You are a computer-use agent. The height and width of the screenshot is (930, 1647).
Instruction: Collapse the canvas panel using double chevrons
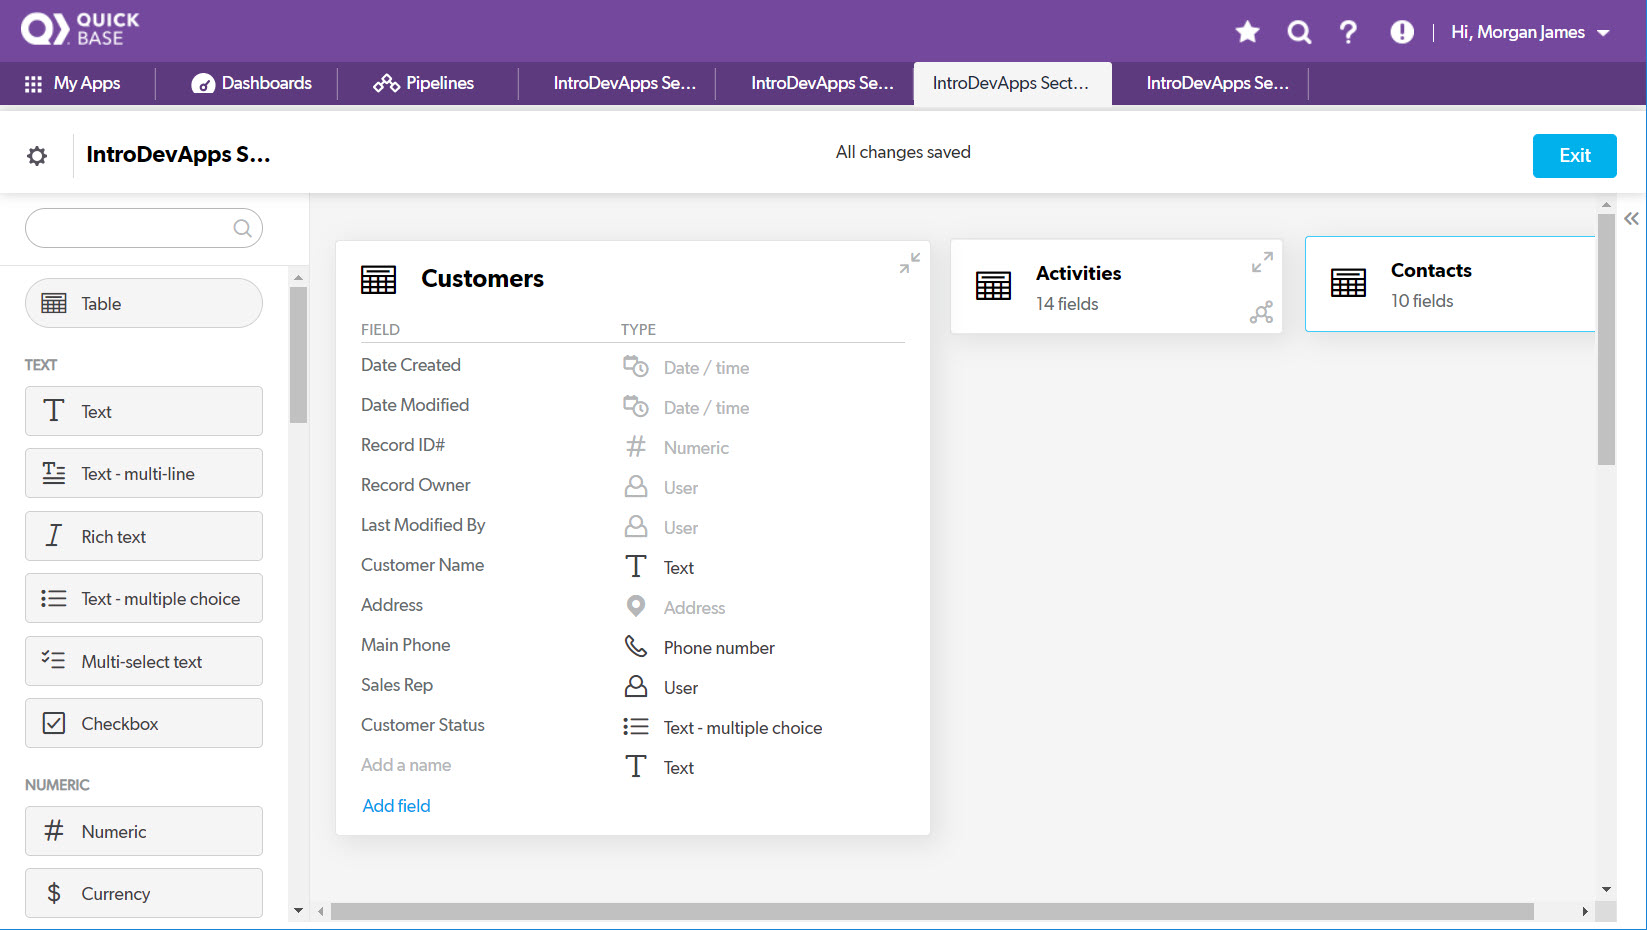[x=1631, y=217]
